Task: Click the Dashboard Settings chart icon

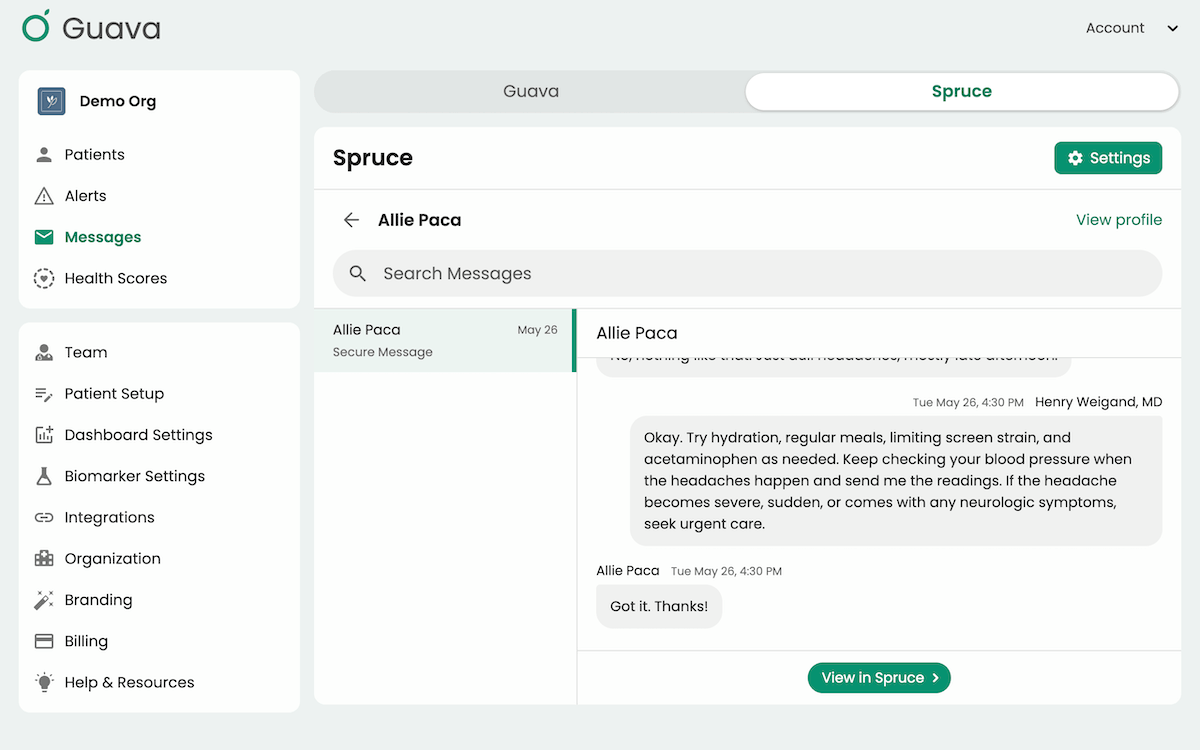Action: coord(44,435)
